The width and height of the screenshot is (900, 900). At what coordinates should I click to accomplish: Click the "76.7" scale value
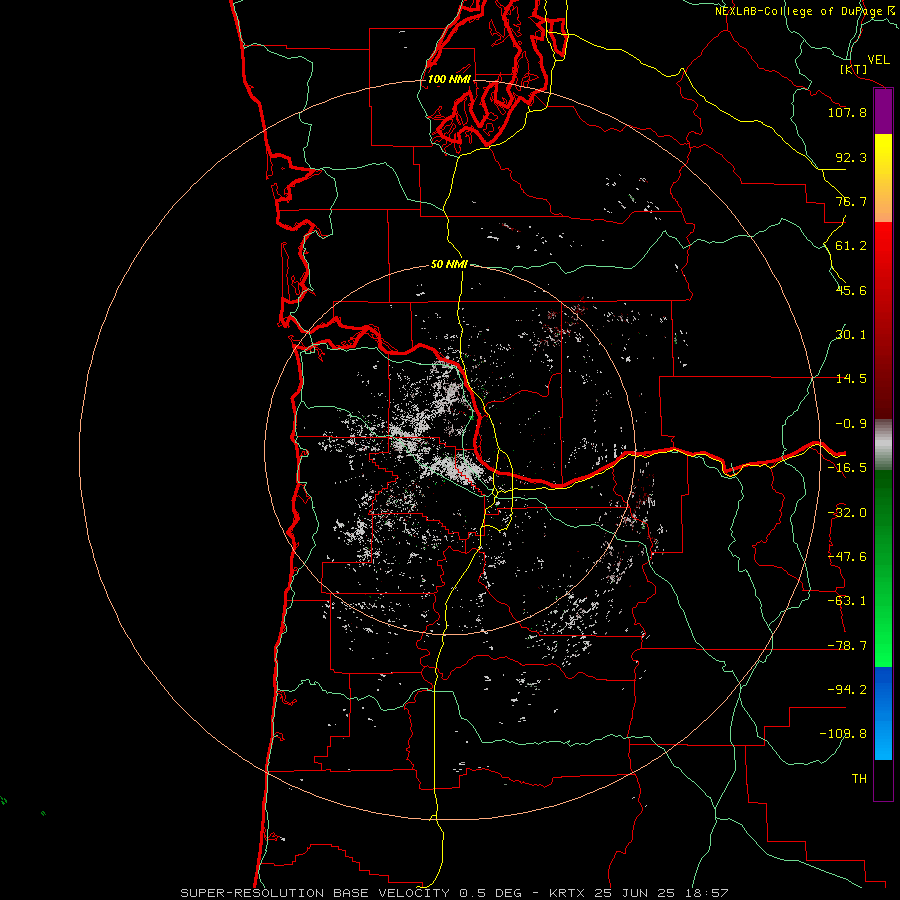coord(851,201)
